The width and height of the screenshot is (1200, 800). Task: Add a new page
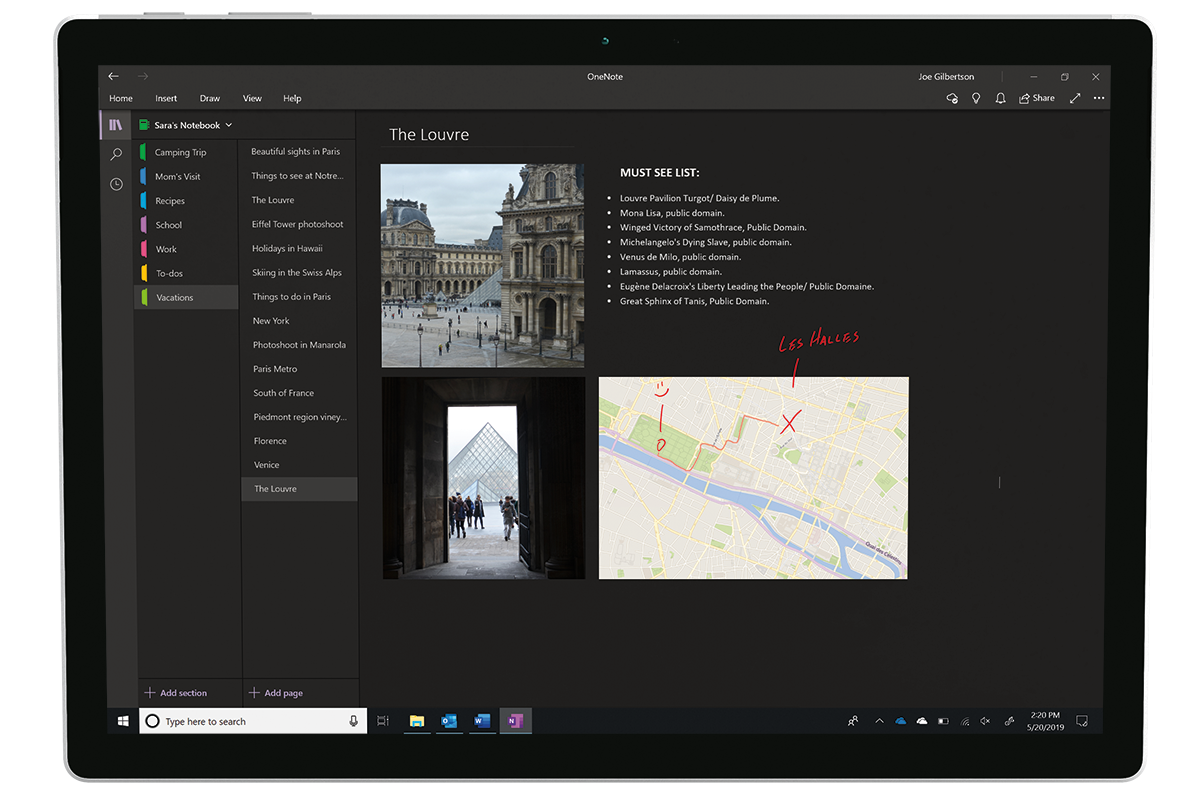277,692
